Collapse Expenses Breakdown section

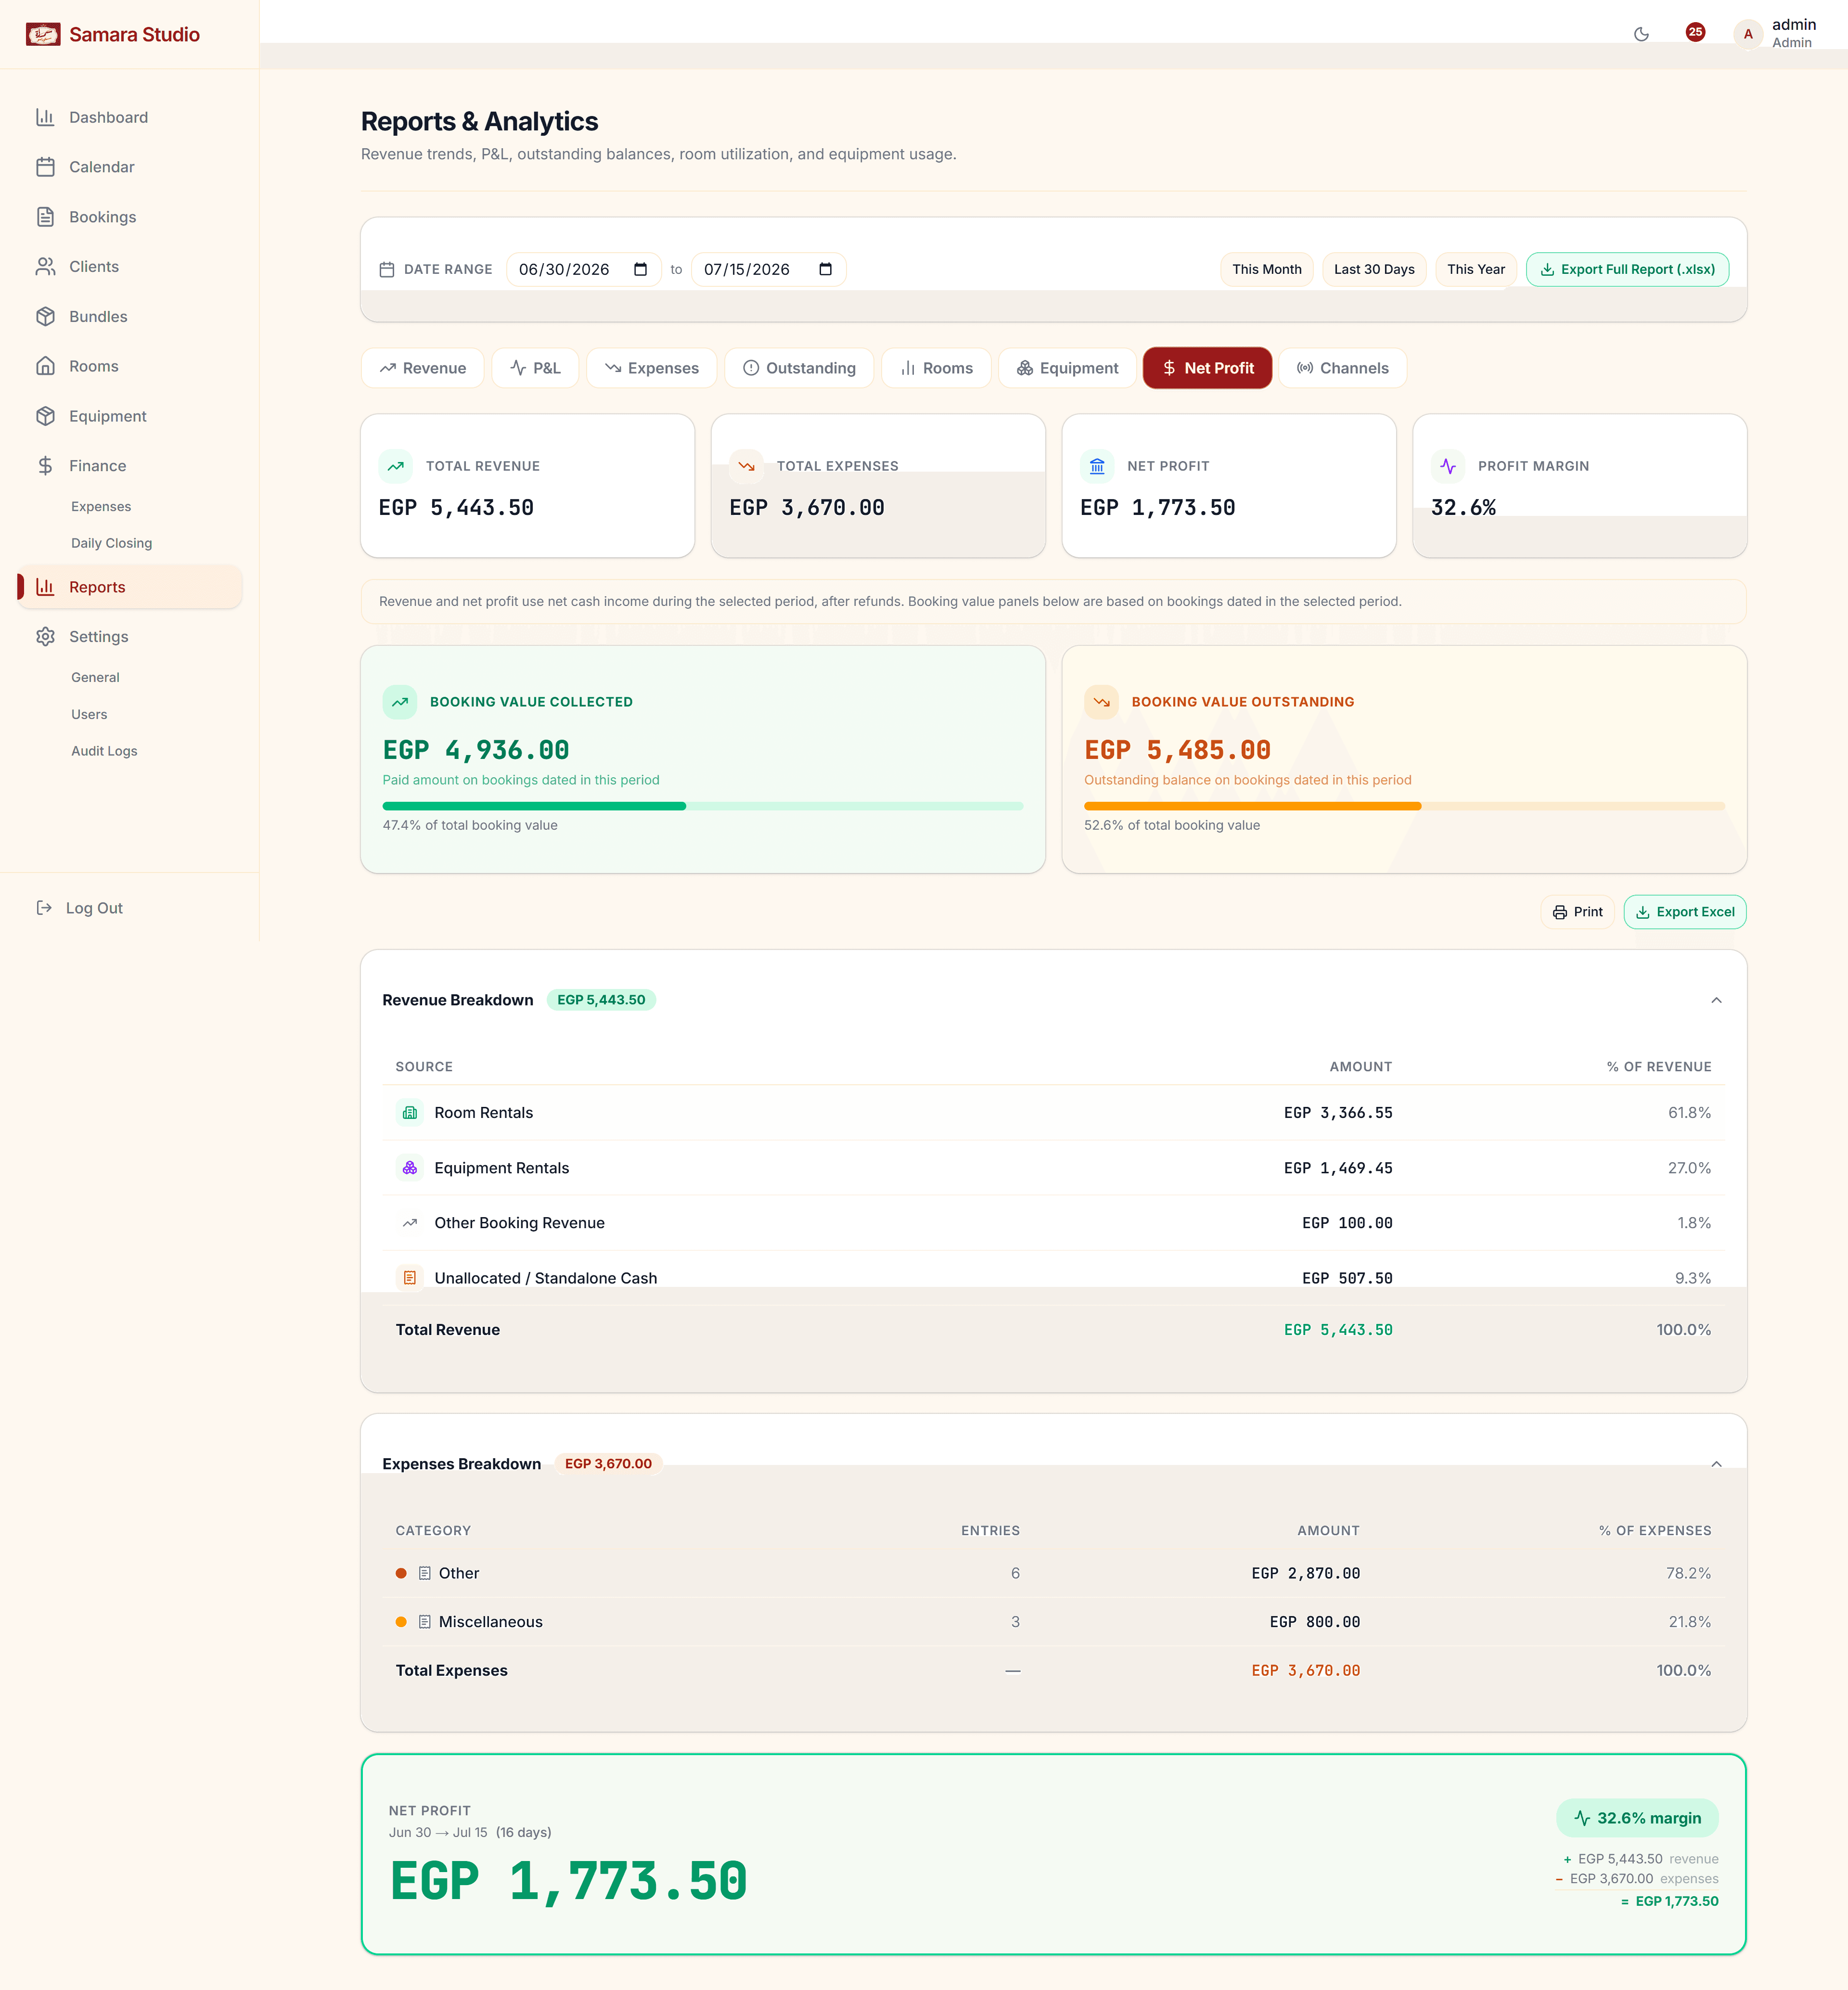coord(1716,1464)
